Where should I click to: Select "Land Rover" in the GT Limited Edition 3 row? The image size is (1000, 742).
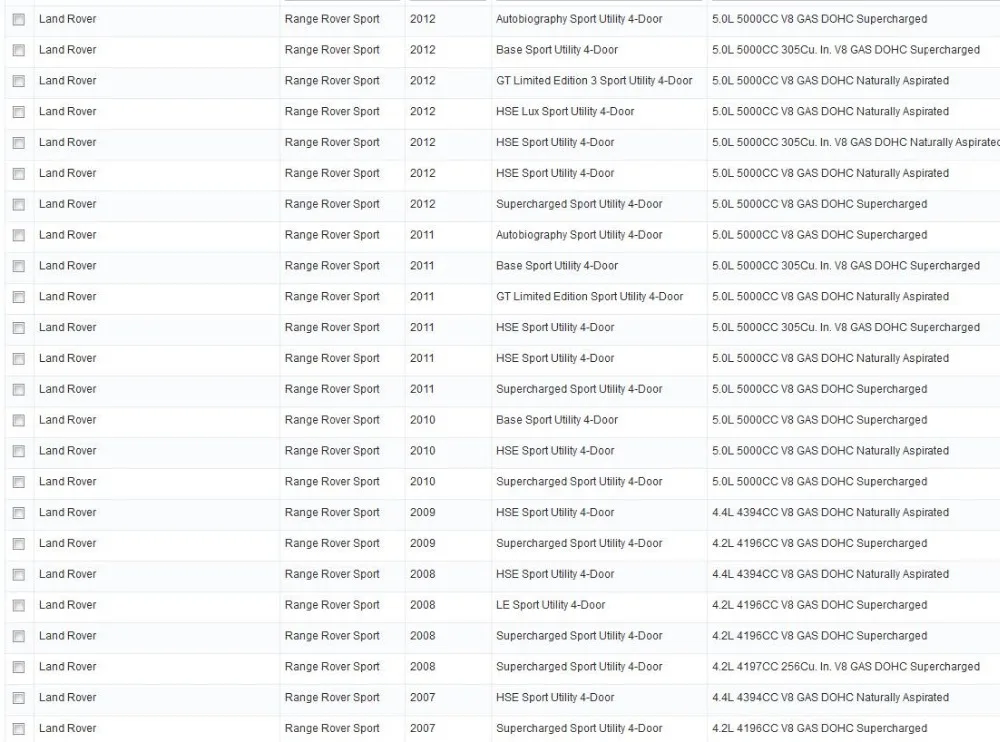pos(68,81)
